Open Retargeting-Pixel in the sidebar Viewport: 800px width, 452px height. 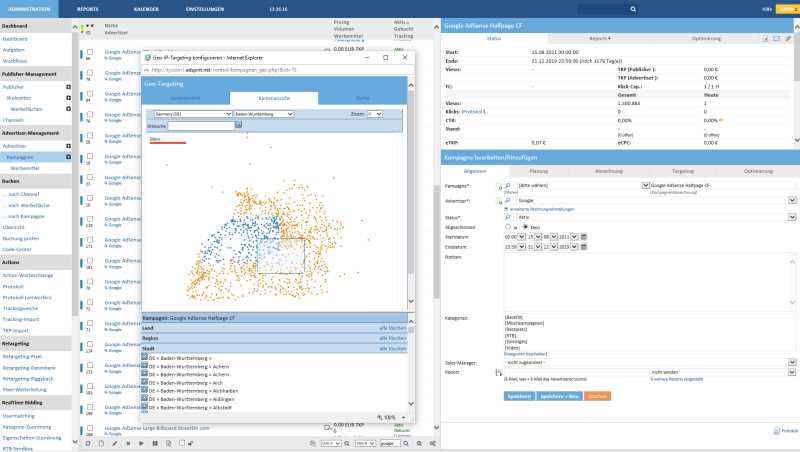click(22, 357)
